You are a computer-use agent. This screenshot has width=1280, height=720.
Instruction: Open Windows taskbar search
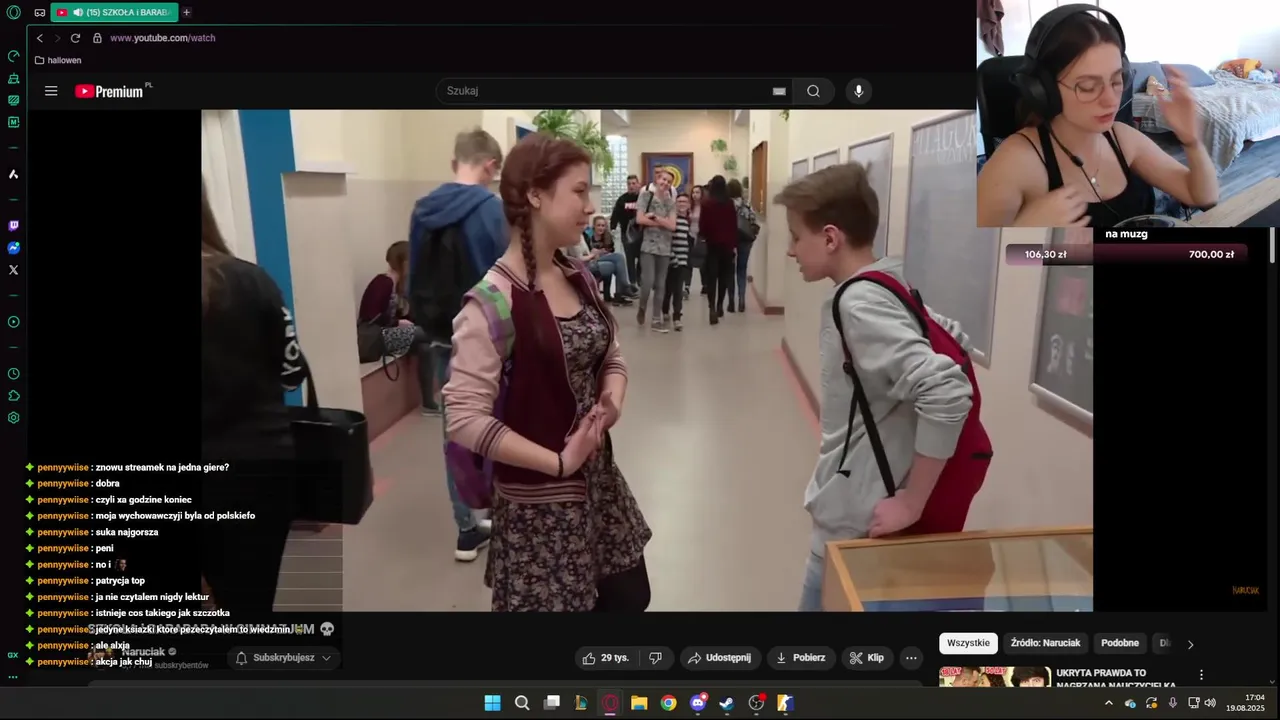(522, 703)
